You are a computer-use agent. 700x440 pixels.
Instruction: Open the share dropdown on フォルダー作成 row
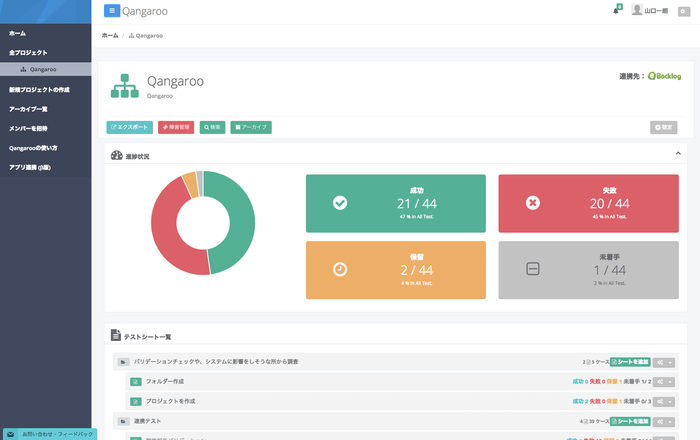click(x=662, y=381)
